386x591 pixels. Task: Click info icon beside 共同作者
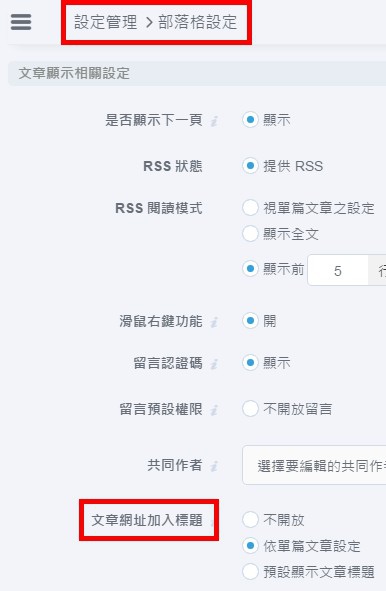point(214,466)
